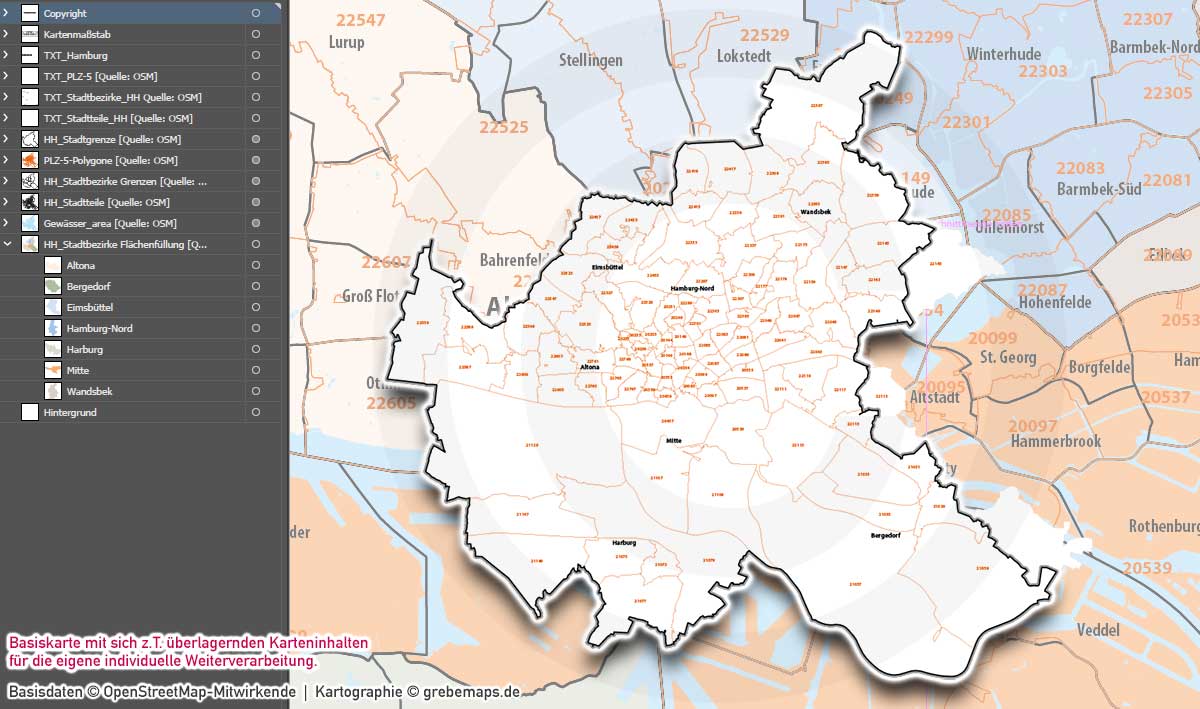Viewport: 1200px width, 709px height.
Task: Click the Kartenmaßstab layer thumbnail
Action: 32,34
